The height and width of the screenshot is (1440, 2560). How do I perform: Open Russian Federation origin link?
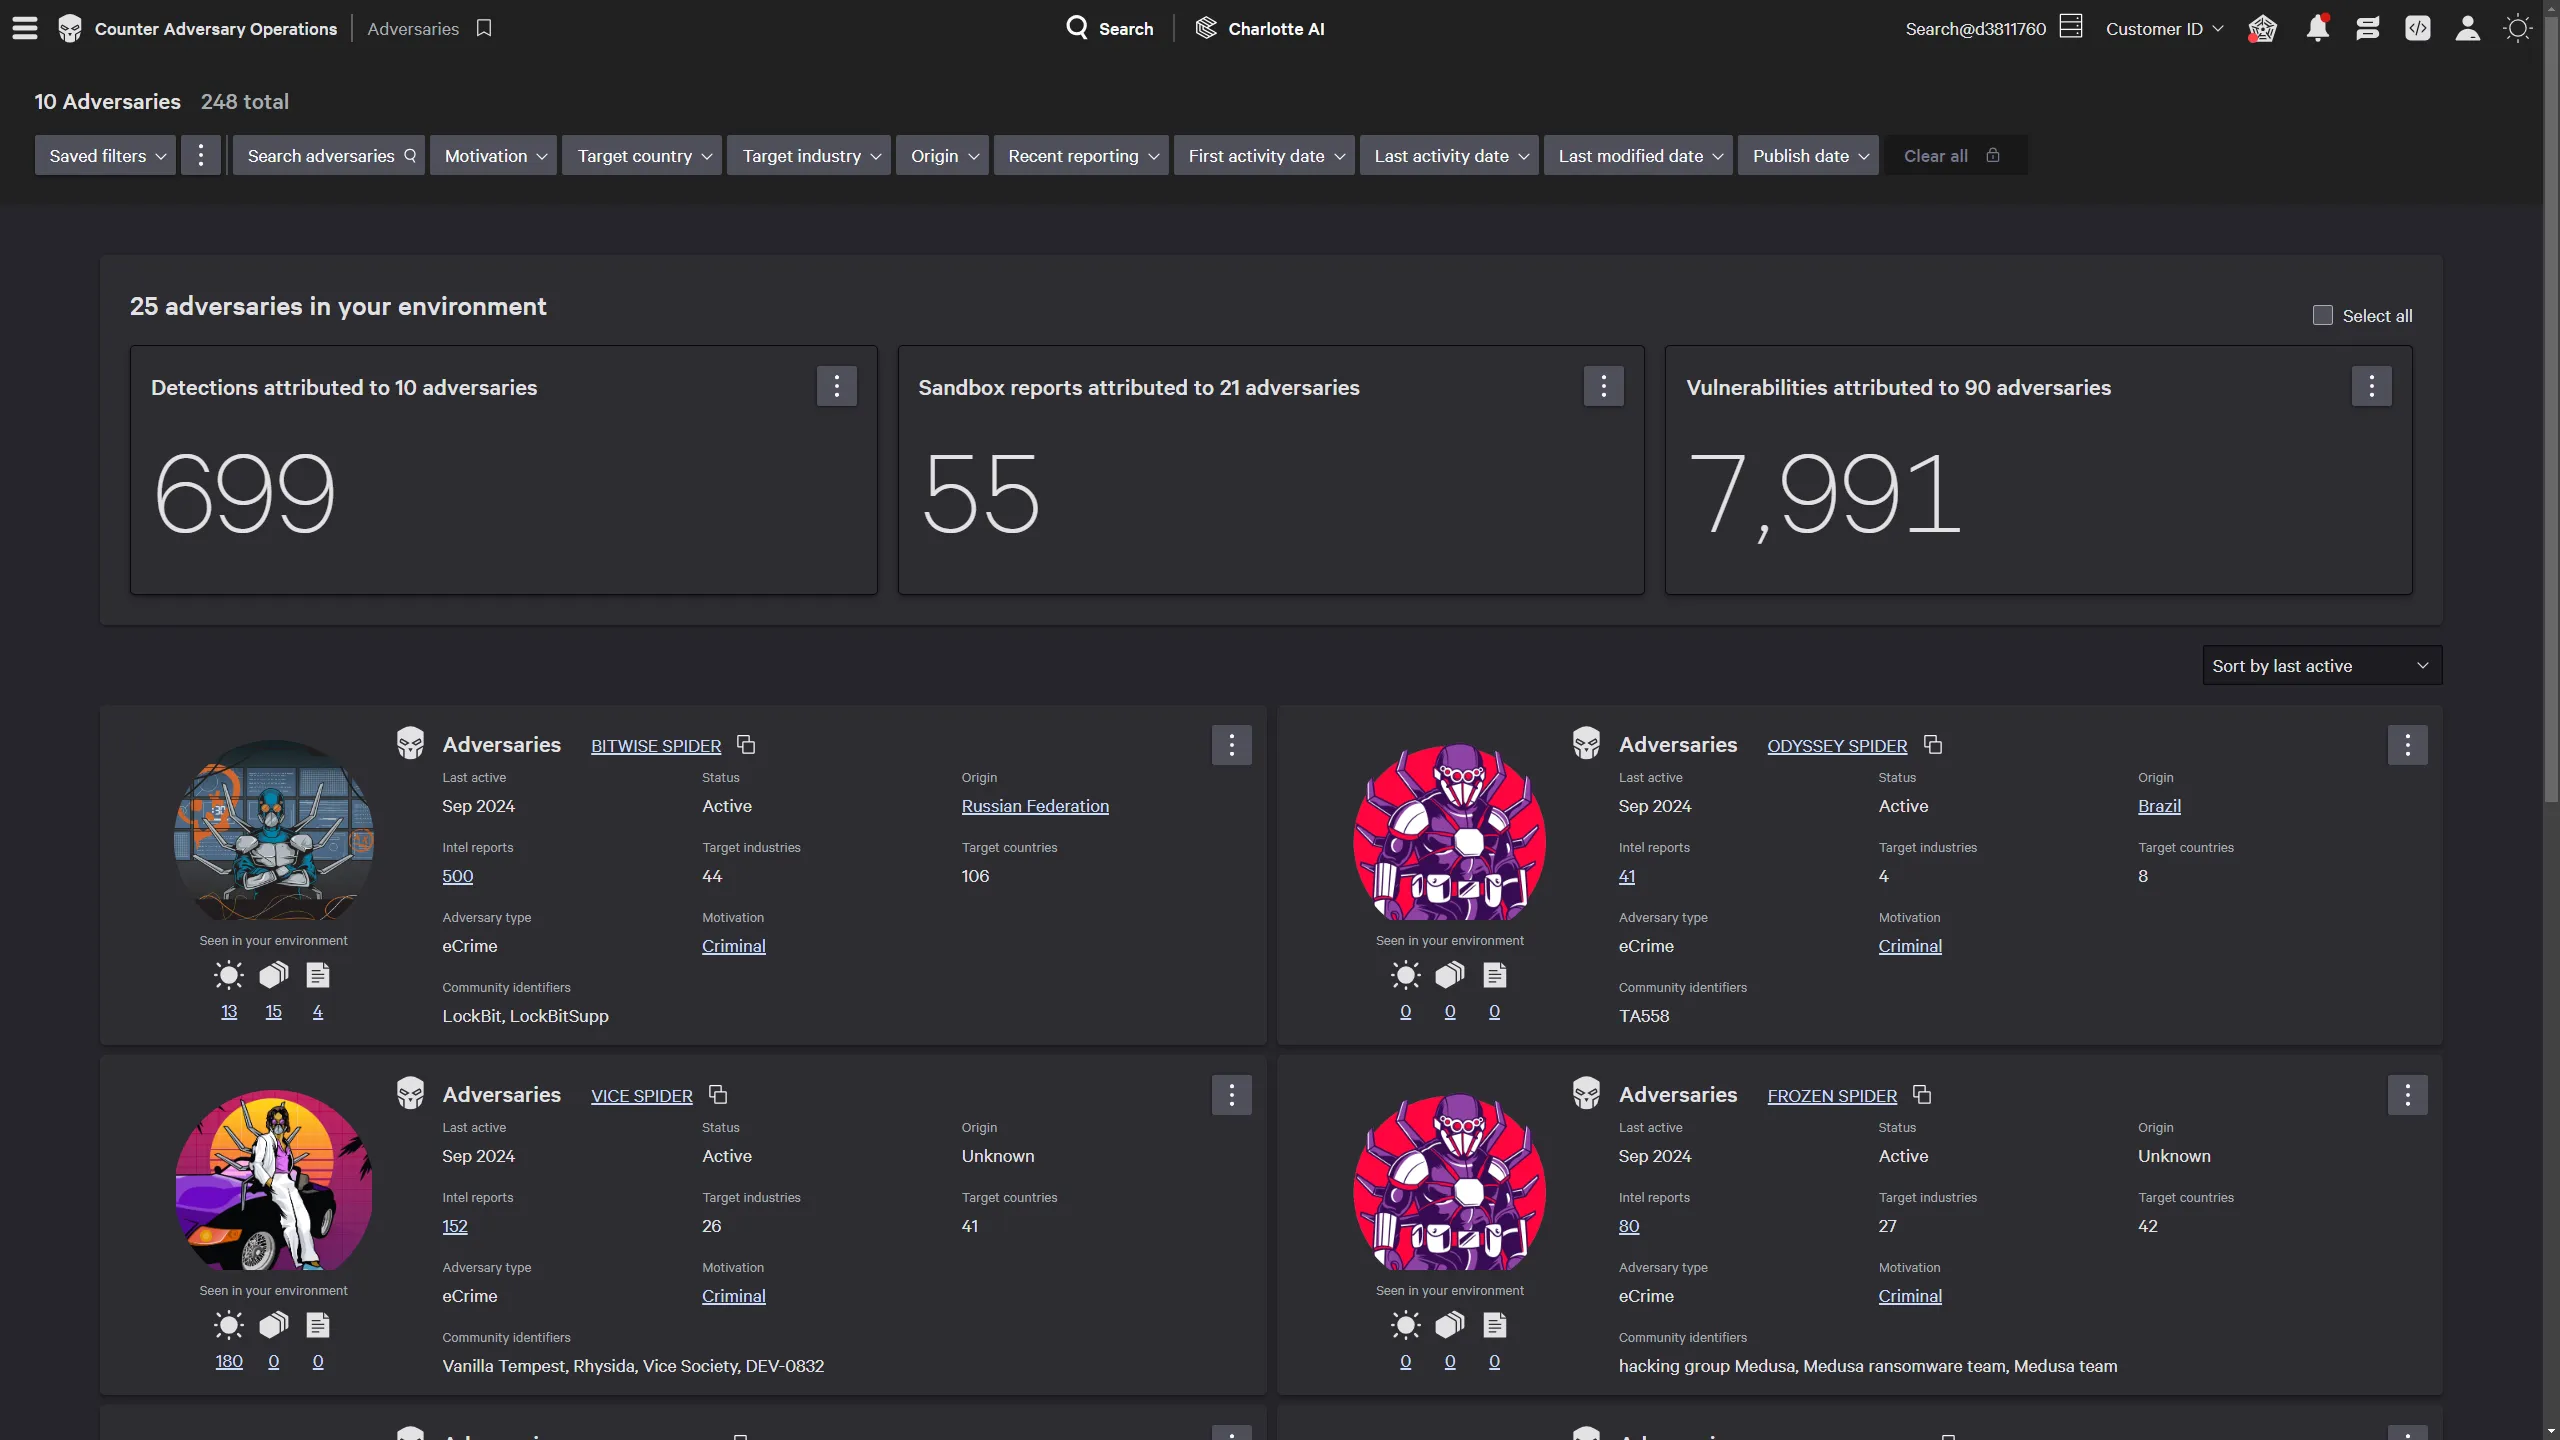point(1035,806)
